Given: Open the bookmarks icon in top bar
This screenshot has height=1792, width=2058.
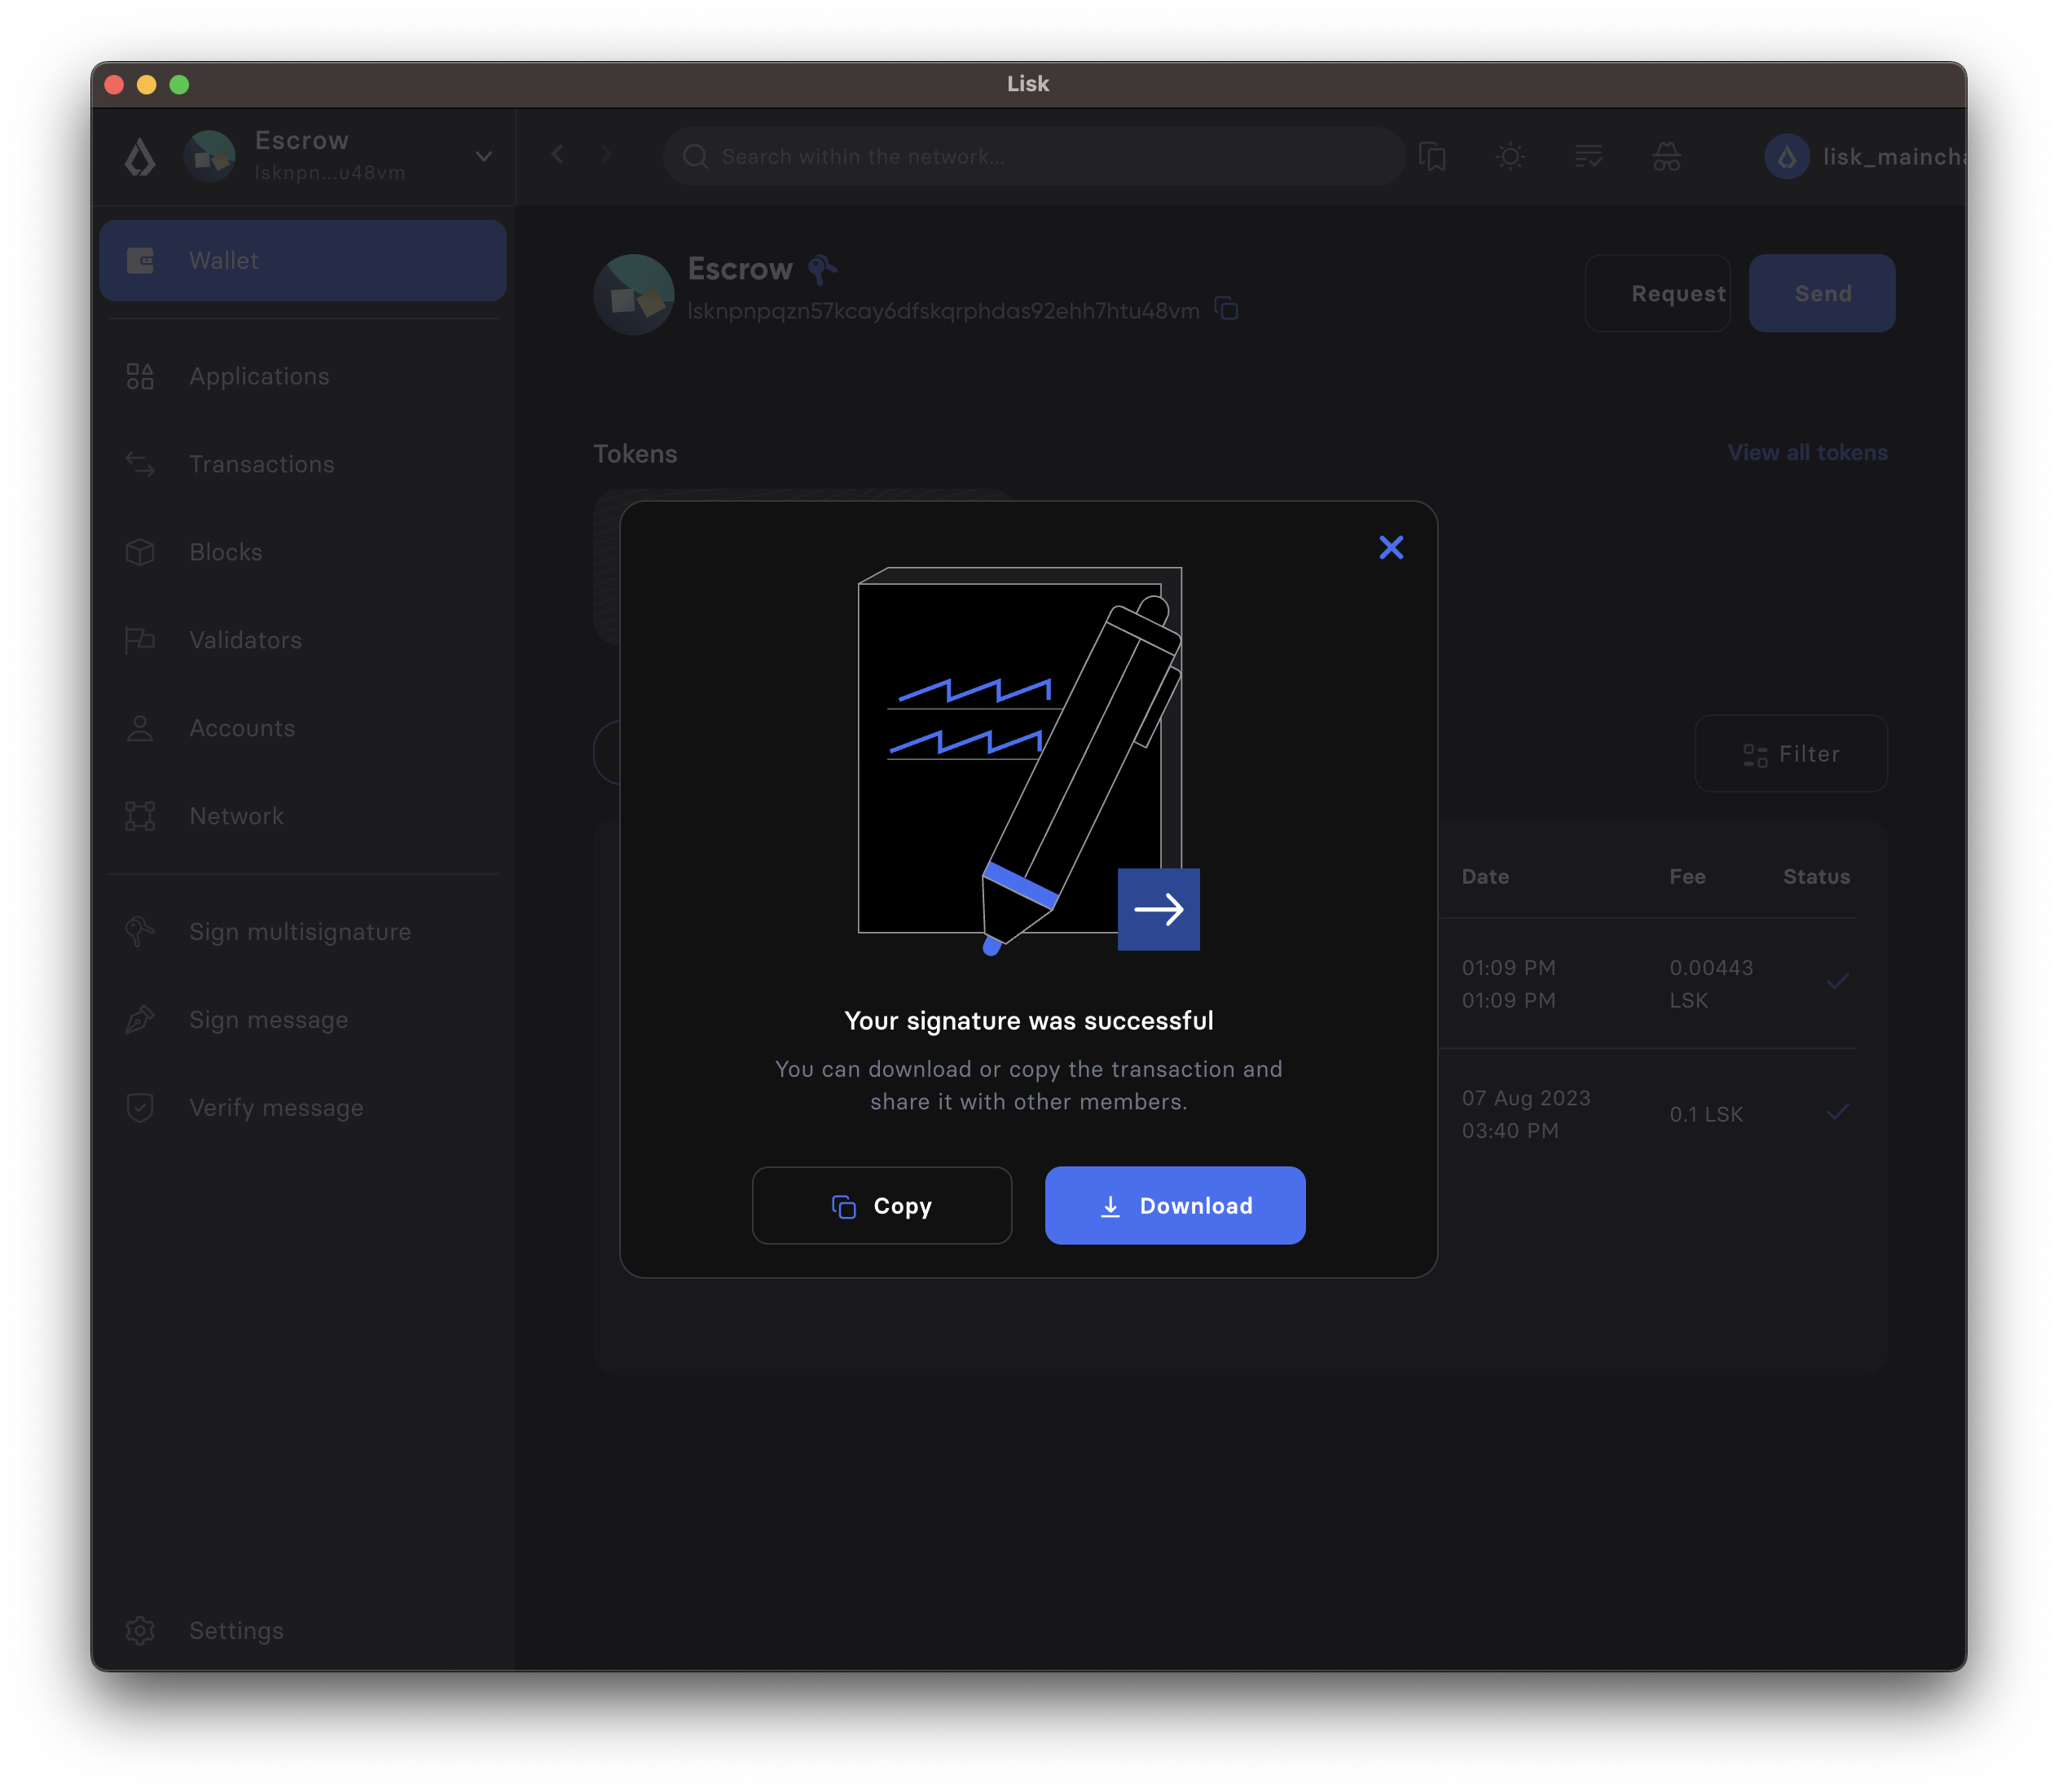Looking at the screenshot, I should [x=1432, y=157].
